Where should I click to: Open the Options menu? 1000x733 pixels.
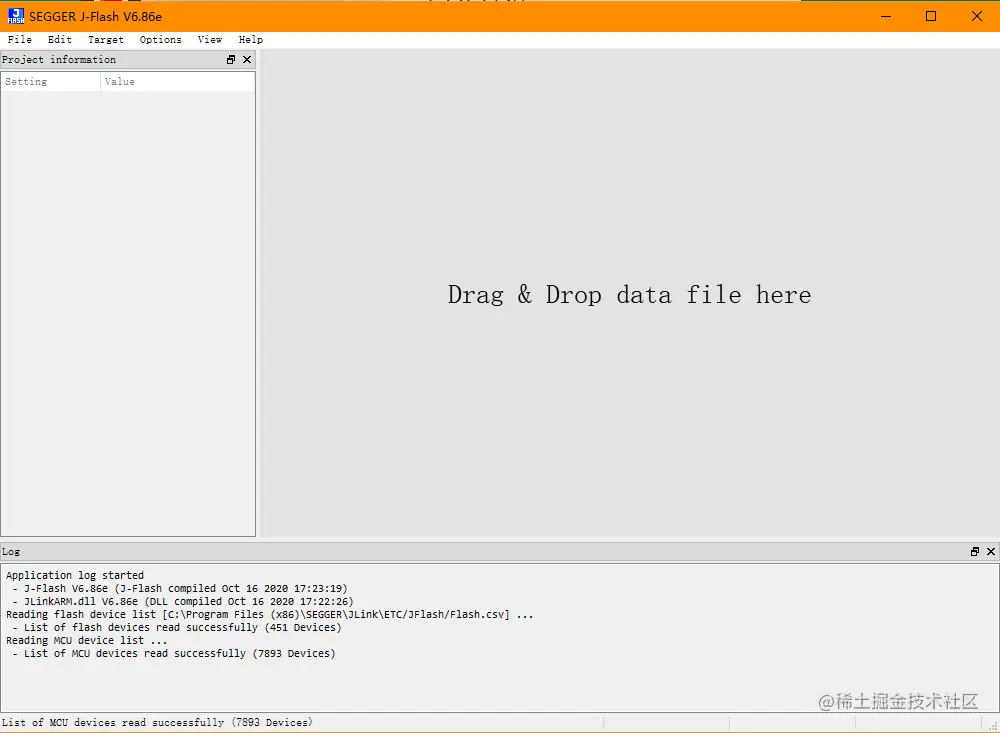[x=161, y=40]
